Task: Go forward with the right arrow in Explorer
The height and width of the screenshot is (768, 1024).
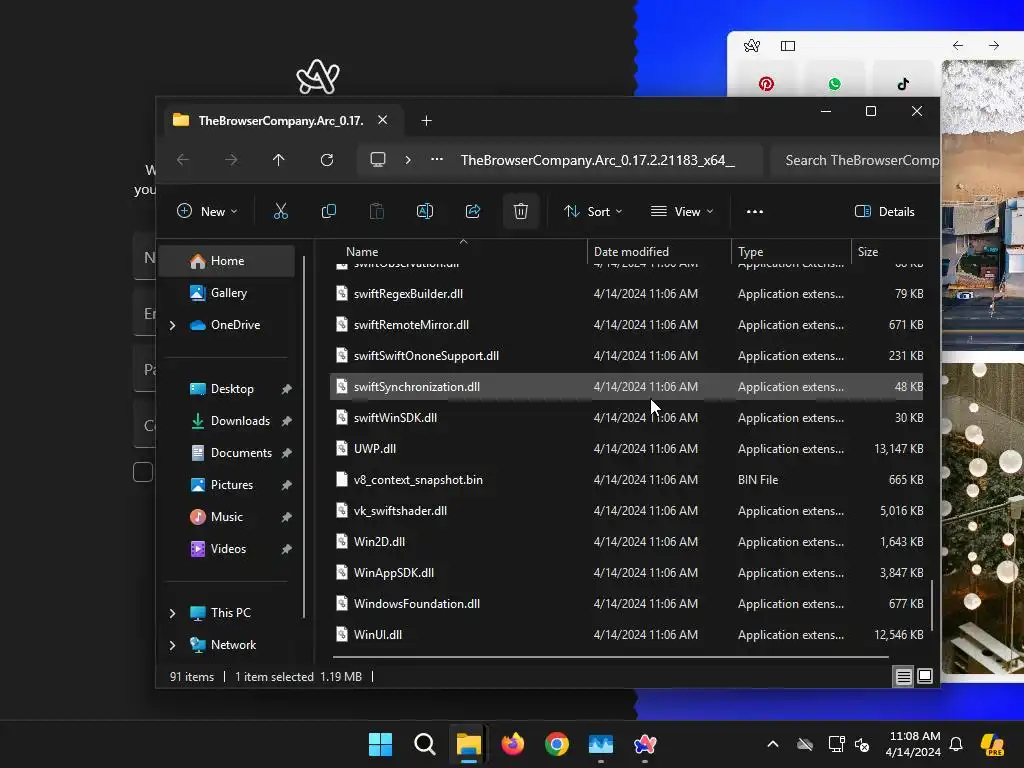Action: click(x=231, y=160)
